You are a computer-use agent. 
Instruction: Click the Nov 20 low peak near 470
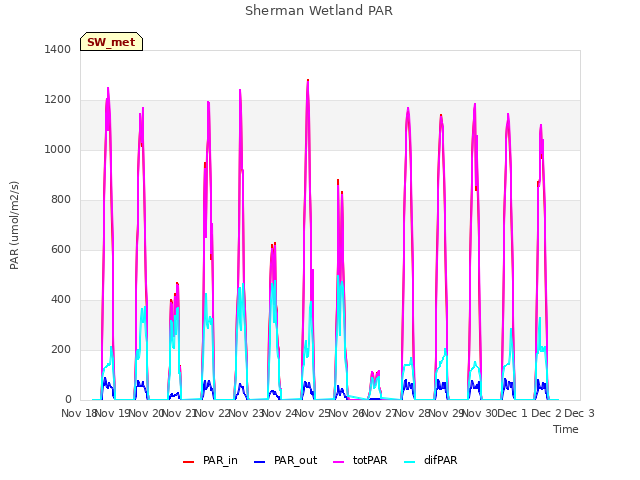point(177,283)
